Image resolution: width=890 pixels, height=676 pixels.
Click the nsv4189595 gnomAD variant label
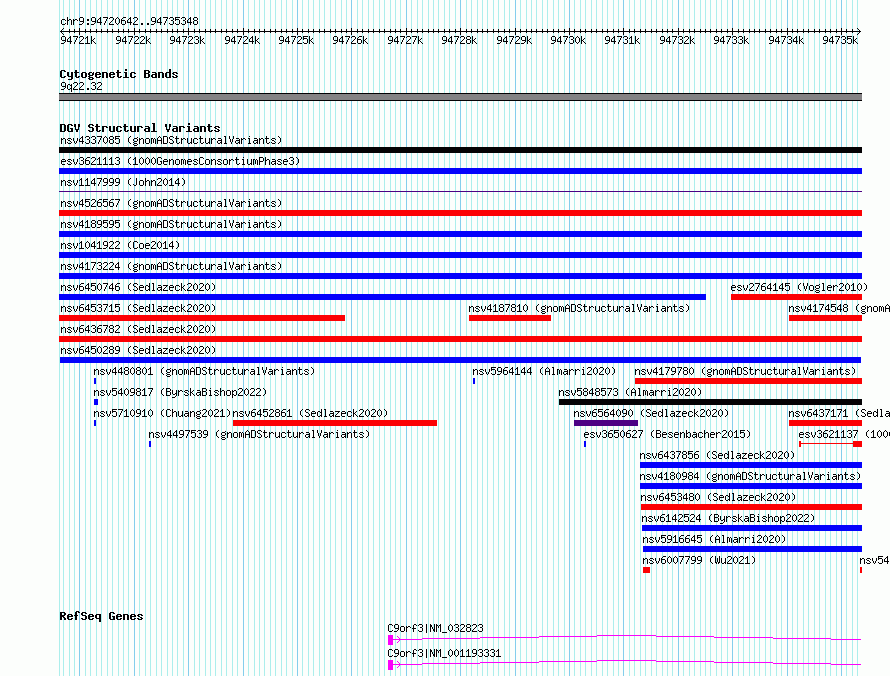click(x=171, y=224)
